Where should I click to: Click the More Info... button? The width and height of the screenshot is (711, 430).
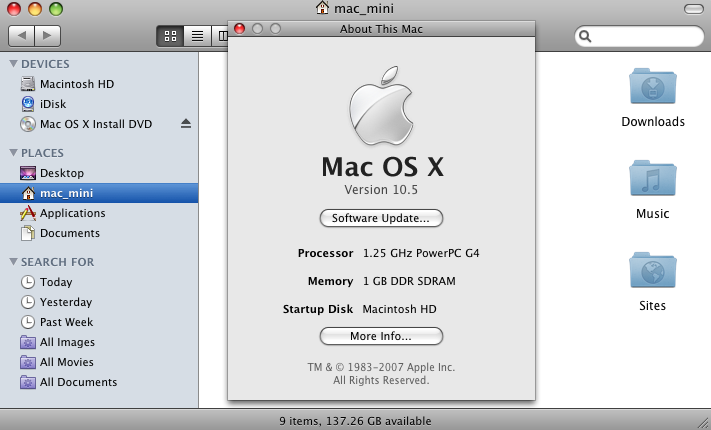[381, 336]
